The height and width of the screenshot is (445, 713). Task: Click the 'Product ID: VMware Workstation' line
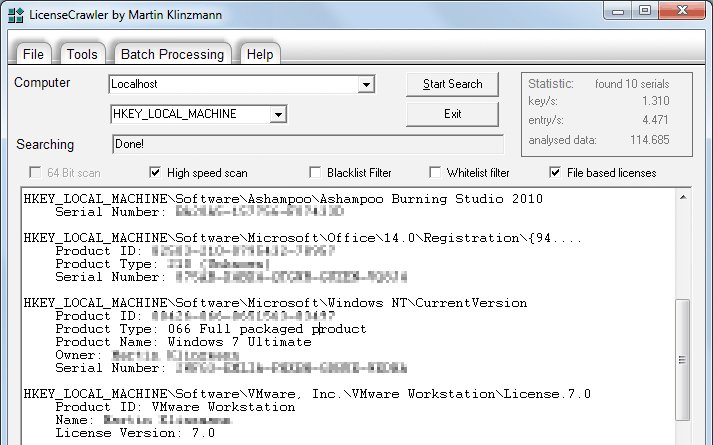pos(176,407)
